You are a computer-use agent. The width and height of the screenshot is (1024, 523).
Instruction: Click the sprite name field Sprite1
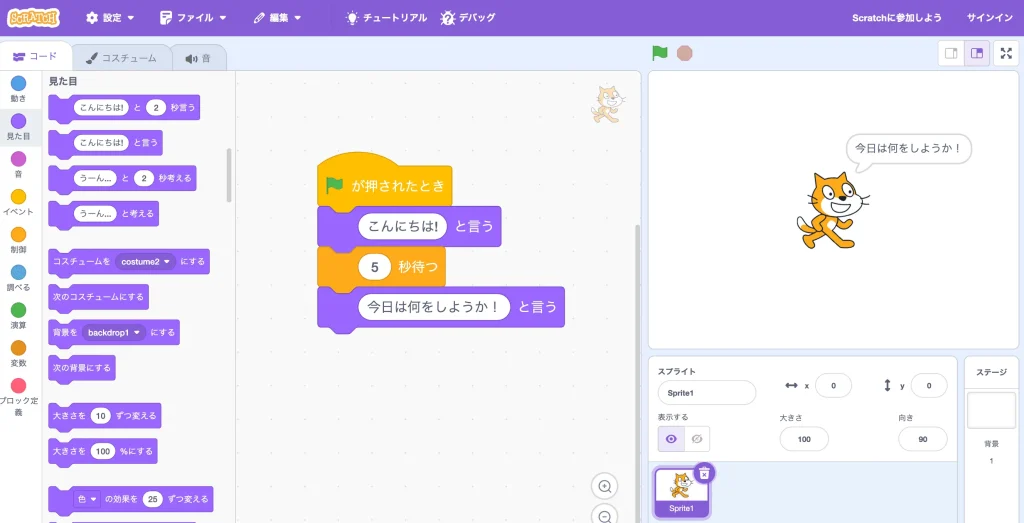pos(707,392)
